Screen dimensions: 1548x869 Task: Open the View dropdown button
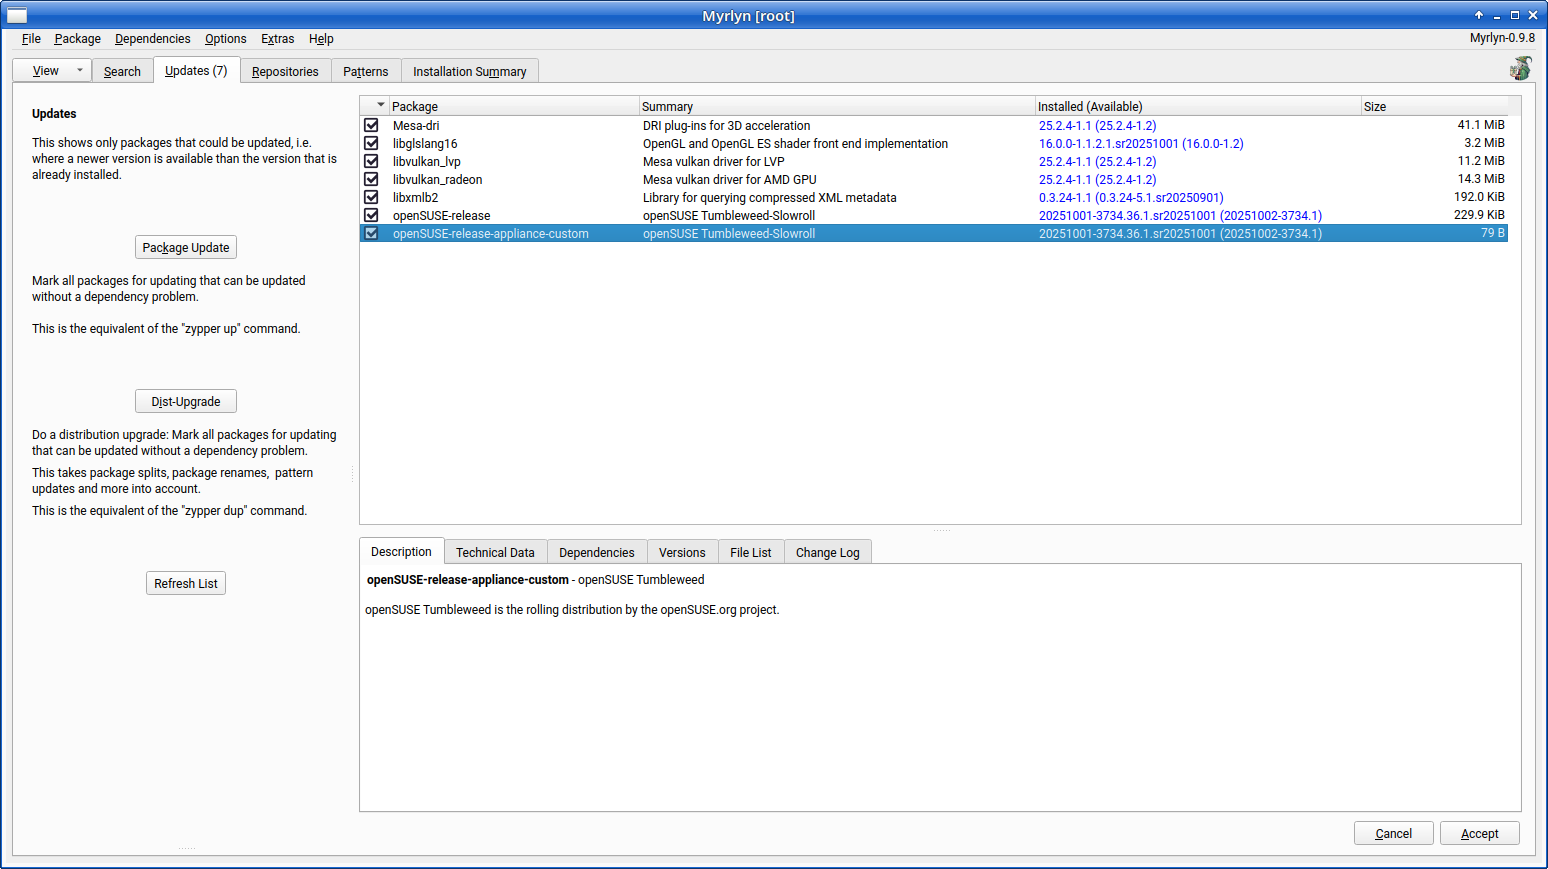click(x=52, y=71)
